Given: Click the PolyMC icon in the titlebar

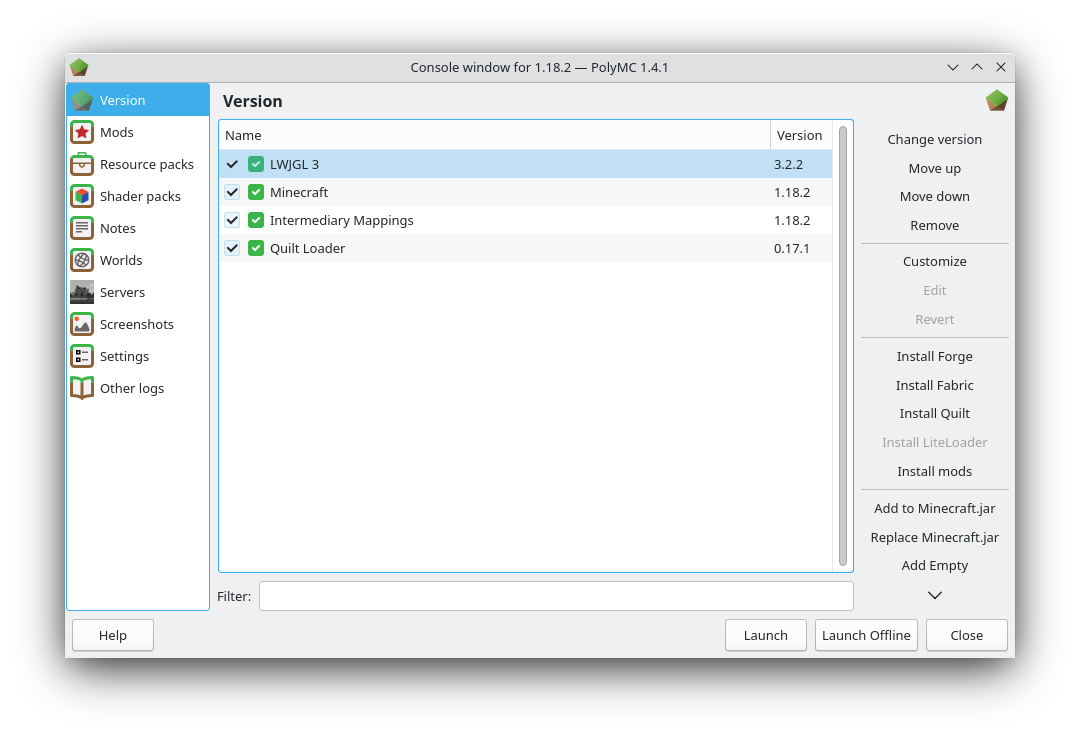Looking at the screenshot, I should tap(79, 67).
